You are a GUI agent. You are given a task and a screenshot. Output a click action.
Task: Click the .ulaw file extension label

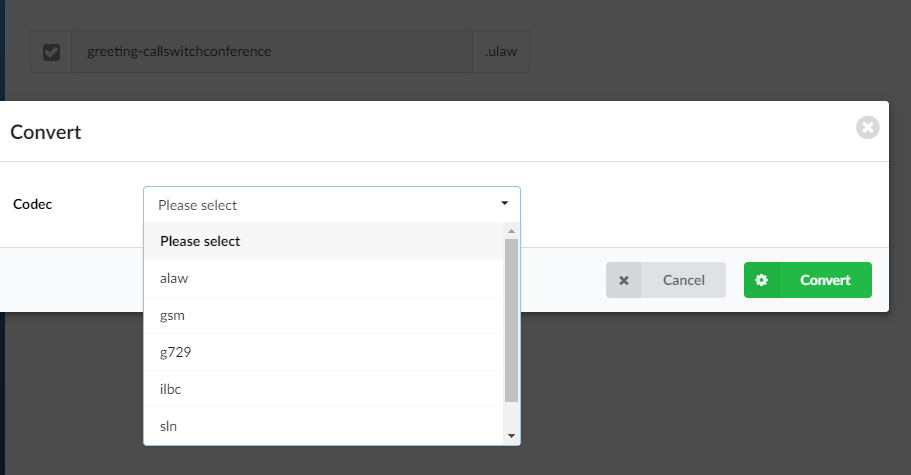tap(500, 51)
